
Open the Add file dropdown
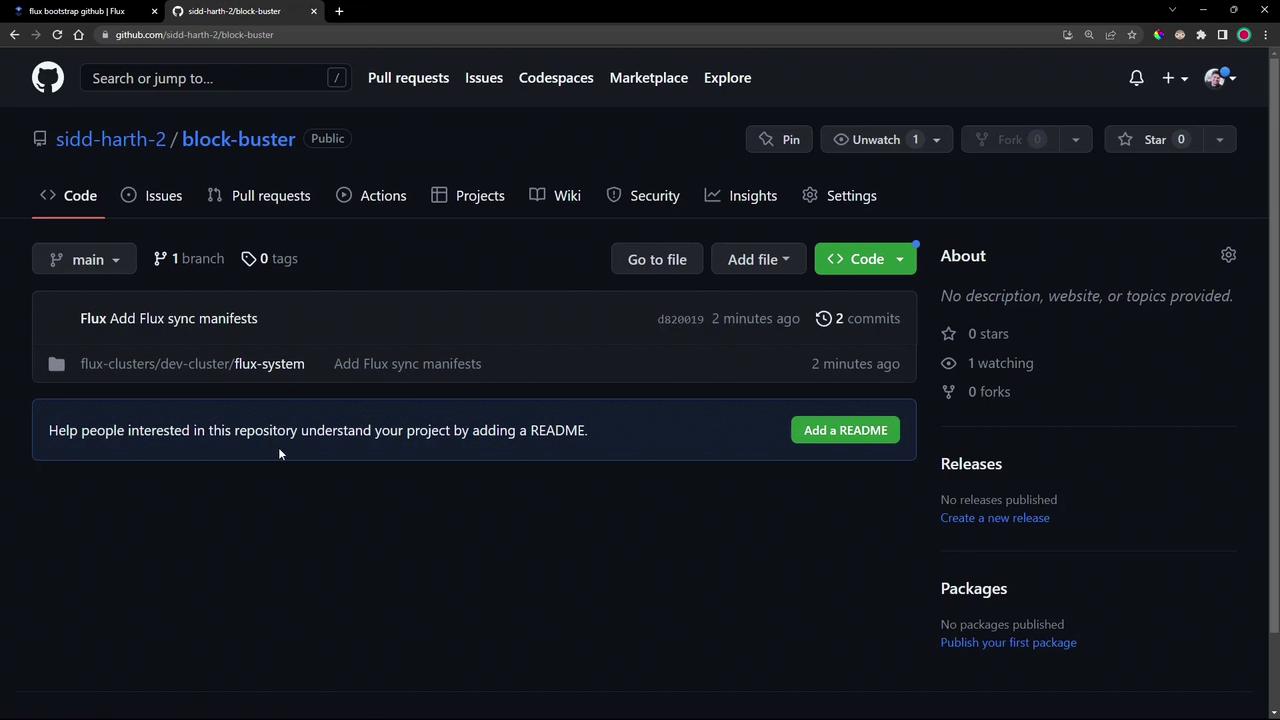[757, 260]
